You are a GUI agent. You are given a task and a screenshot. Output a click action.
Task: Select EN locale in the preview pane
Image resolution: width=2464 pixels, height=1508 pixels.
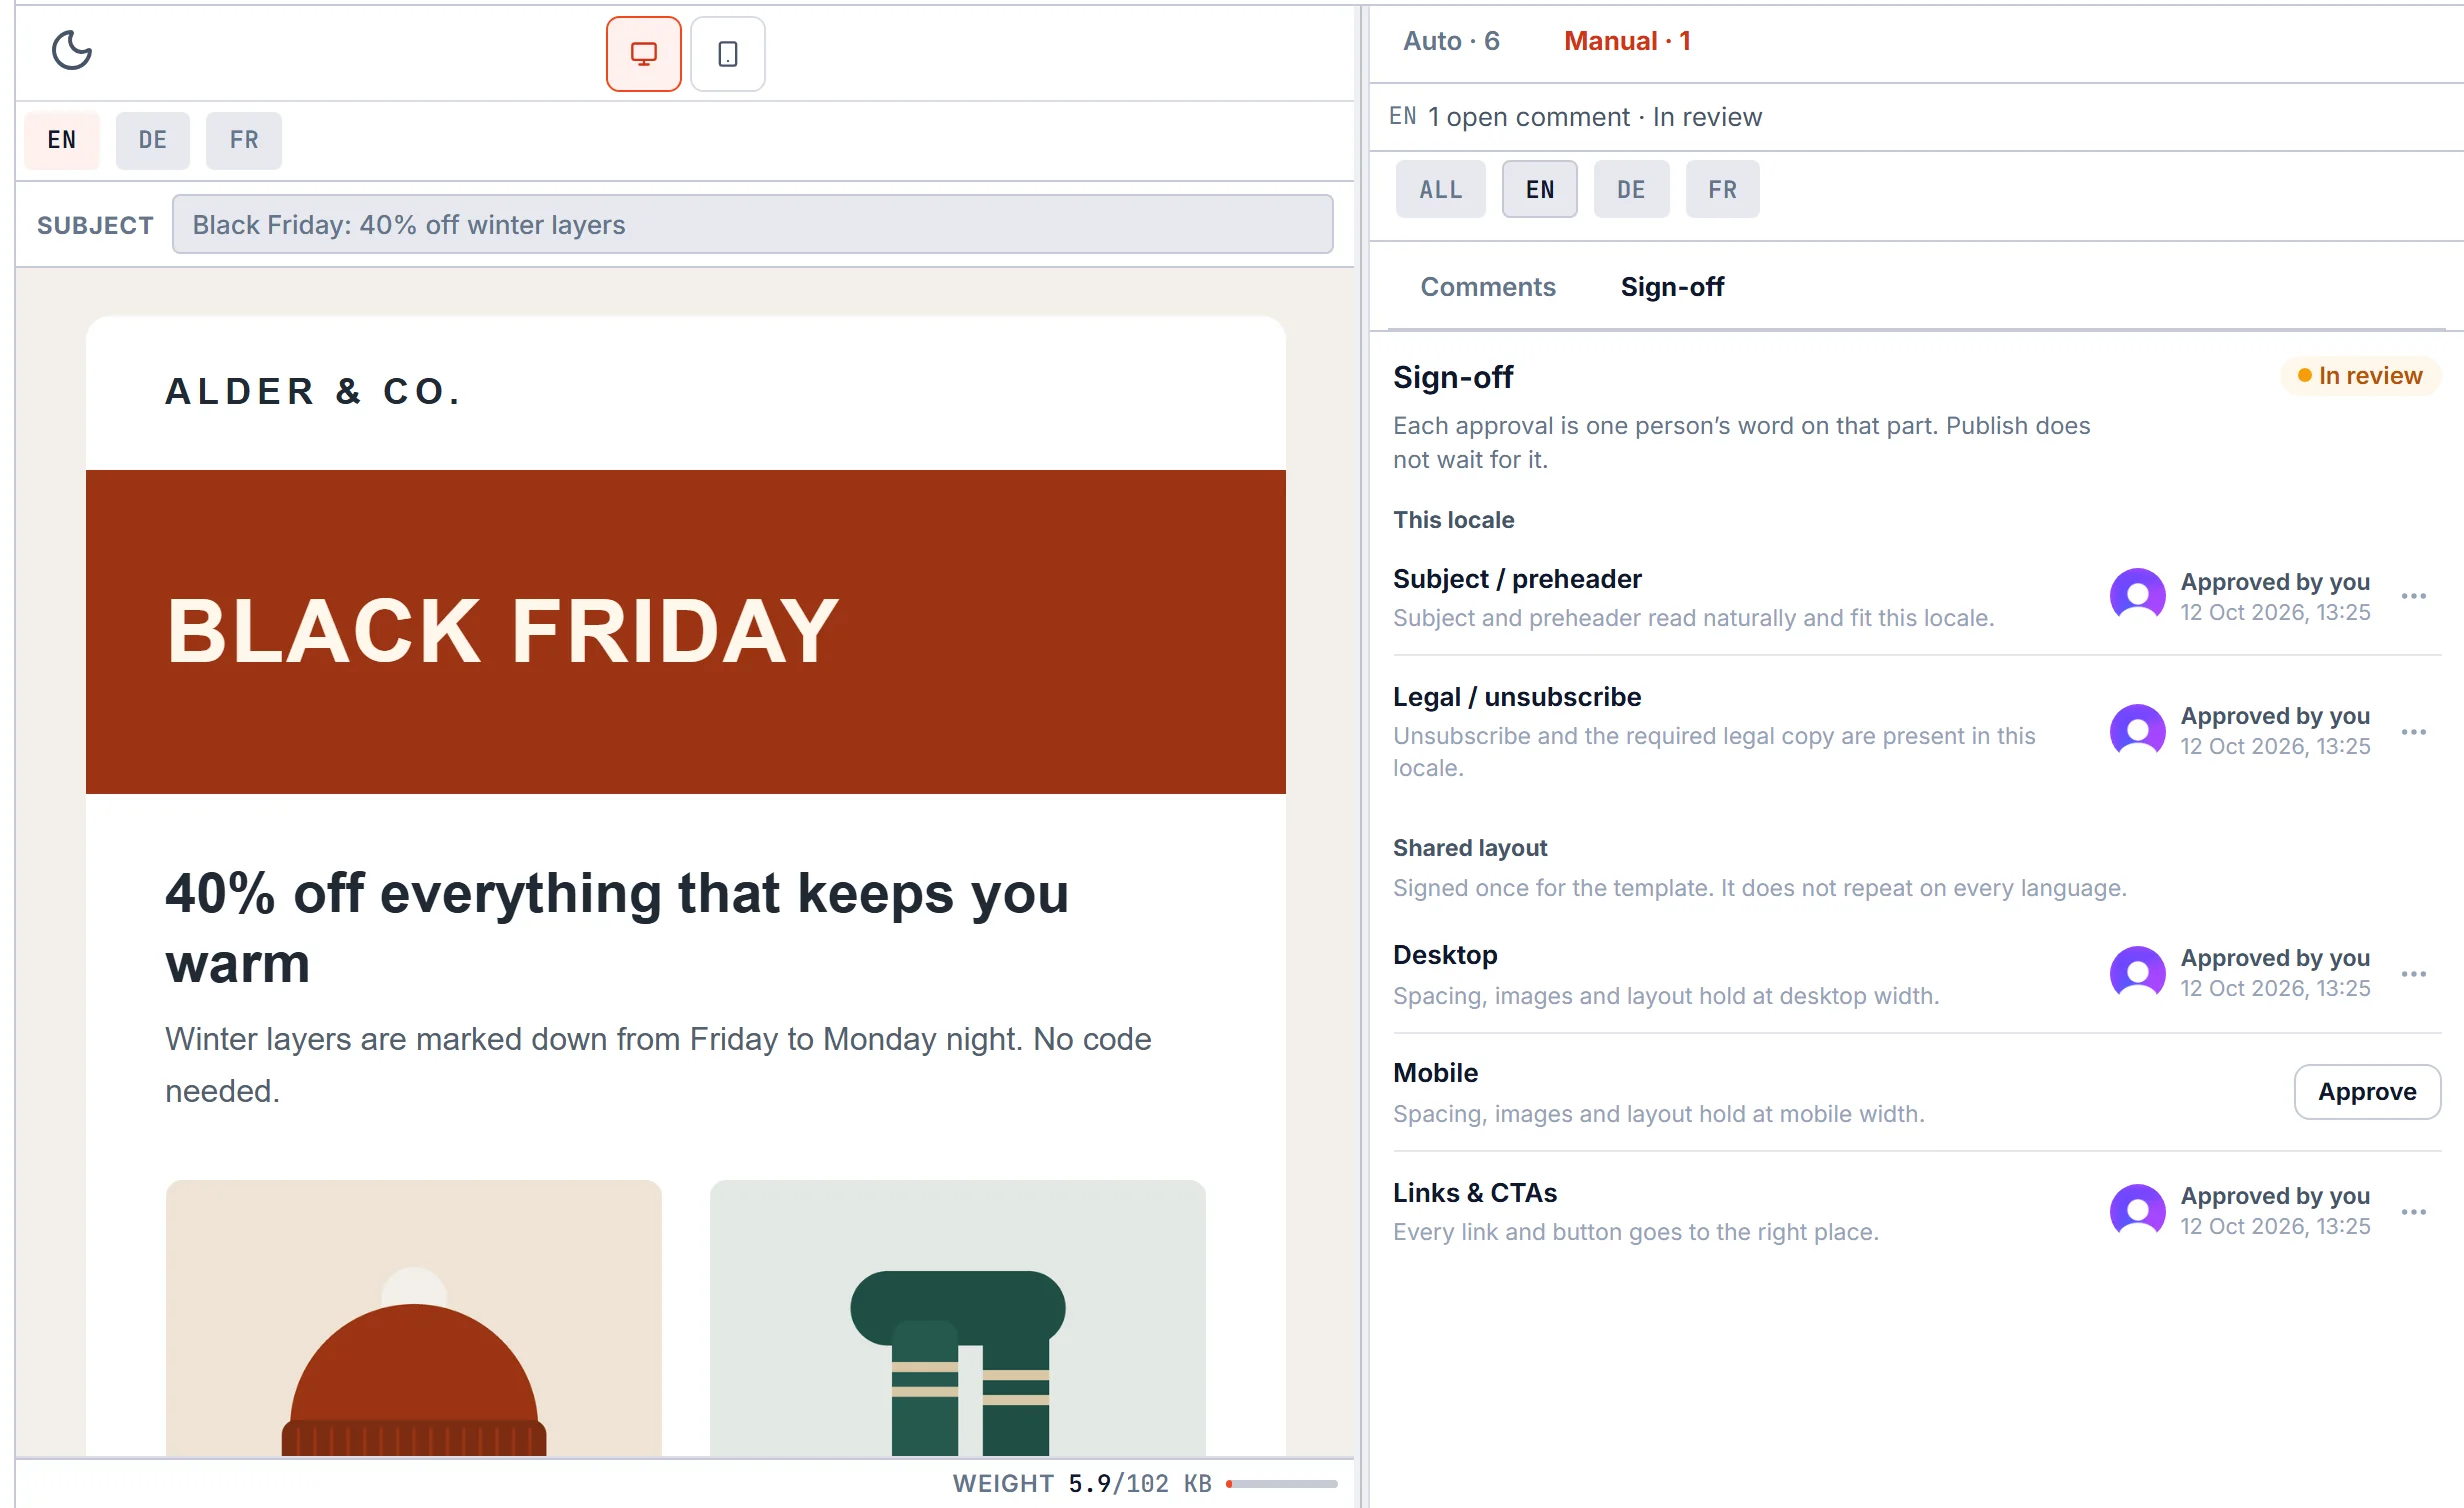coord(62,140)
